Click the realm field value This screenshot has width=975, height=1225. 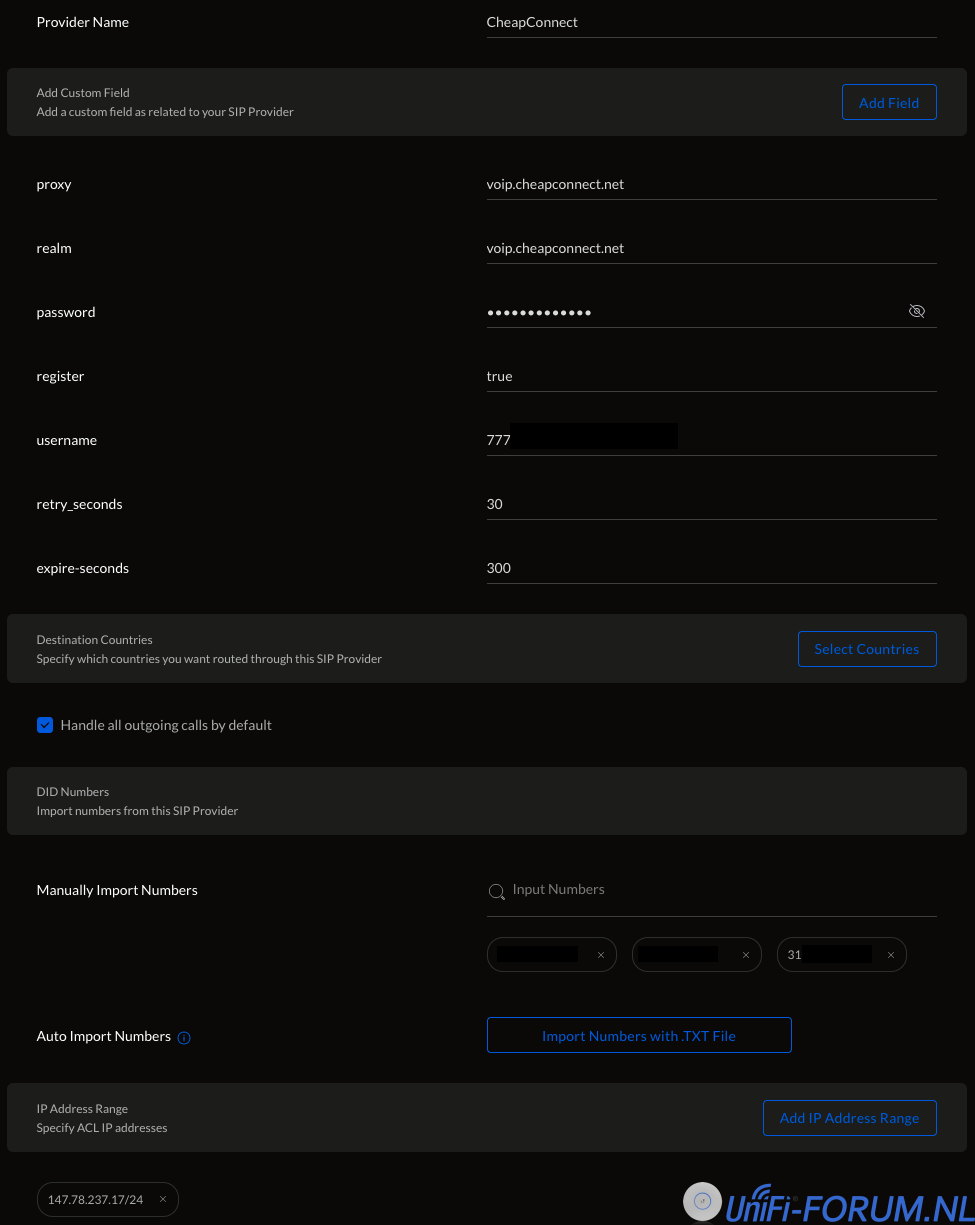coord(710,248)
